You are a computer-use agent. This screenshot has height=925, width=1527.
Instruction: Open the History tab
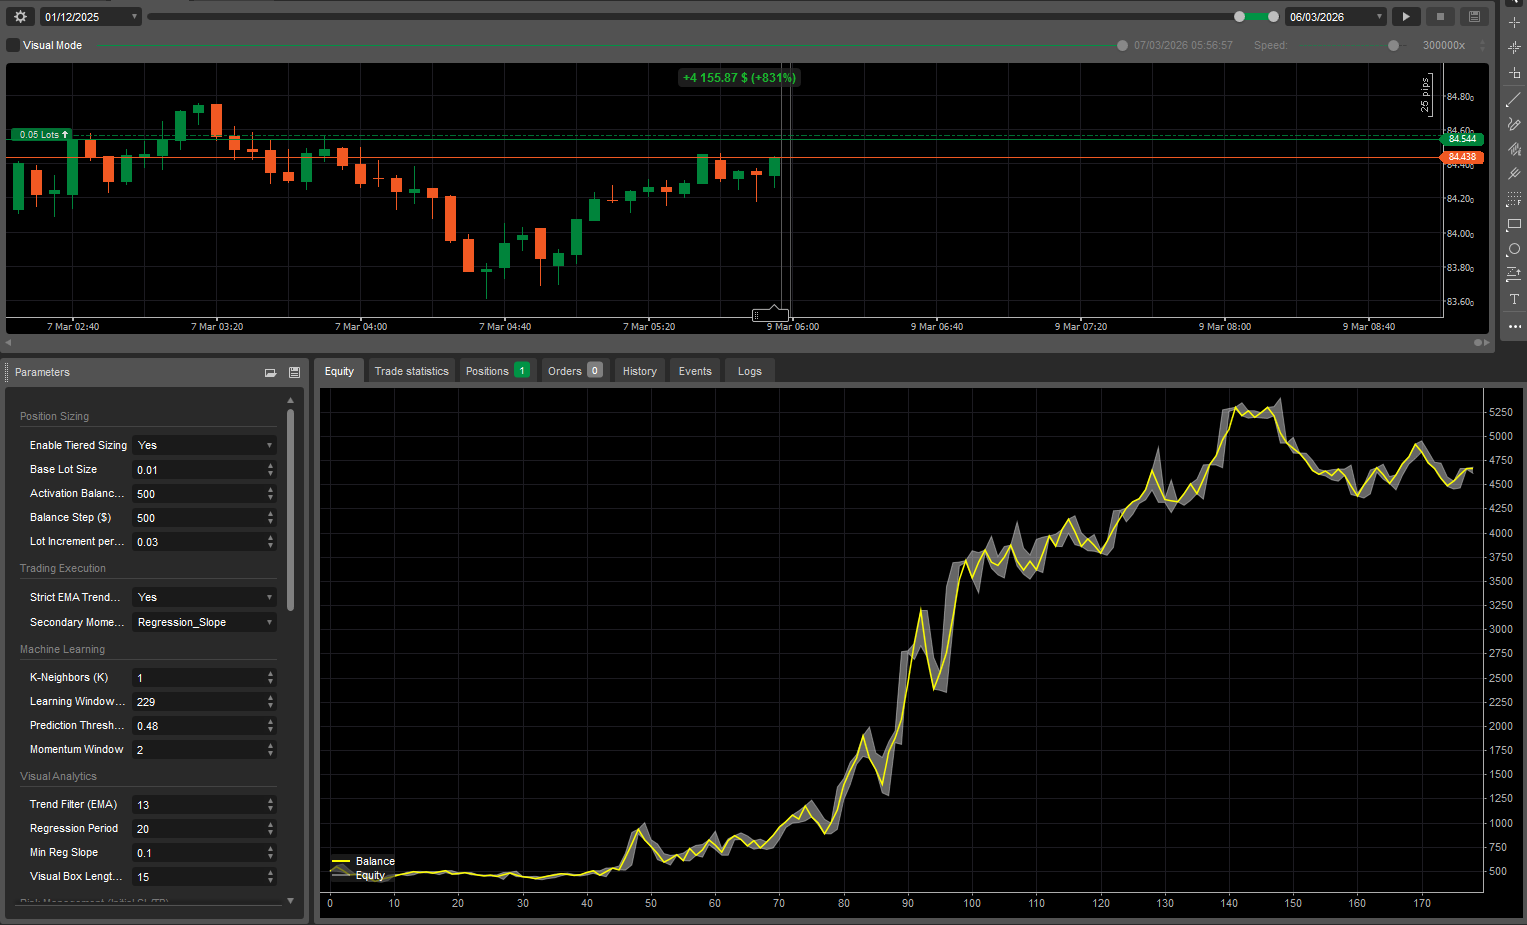coord(639,371)
